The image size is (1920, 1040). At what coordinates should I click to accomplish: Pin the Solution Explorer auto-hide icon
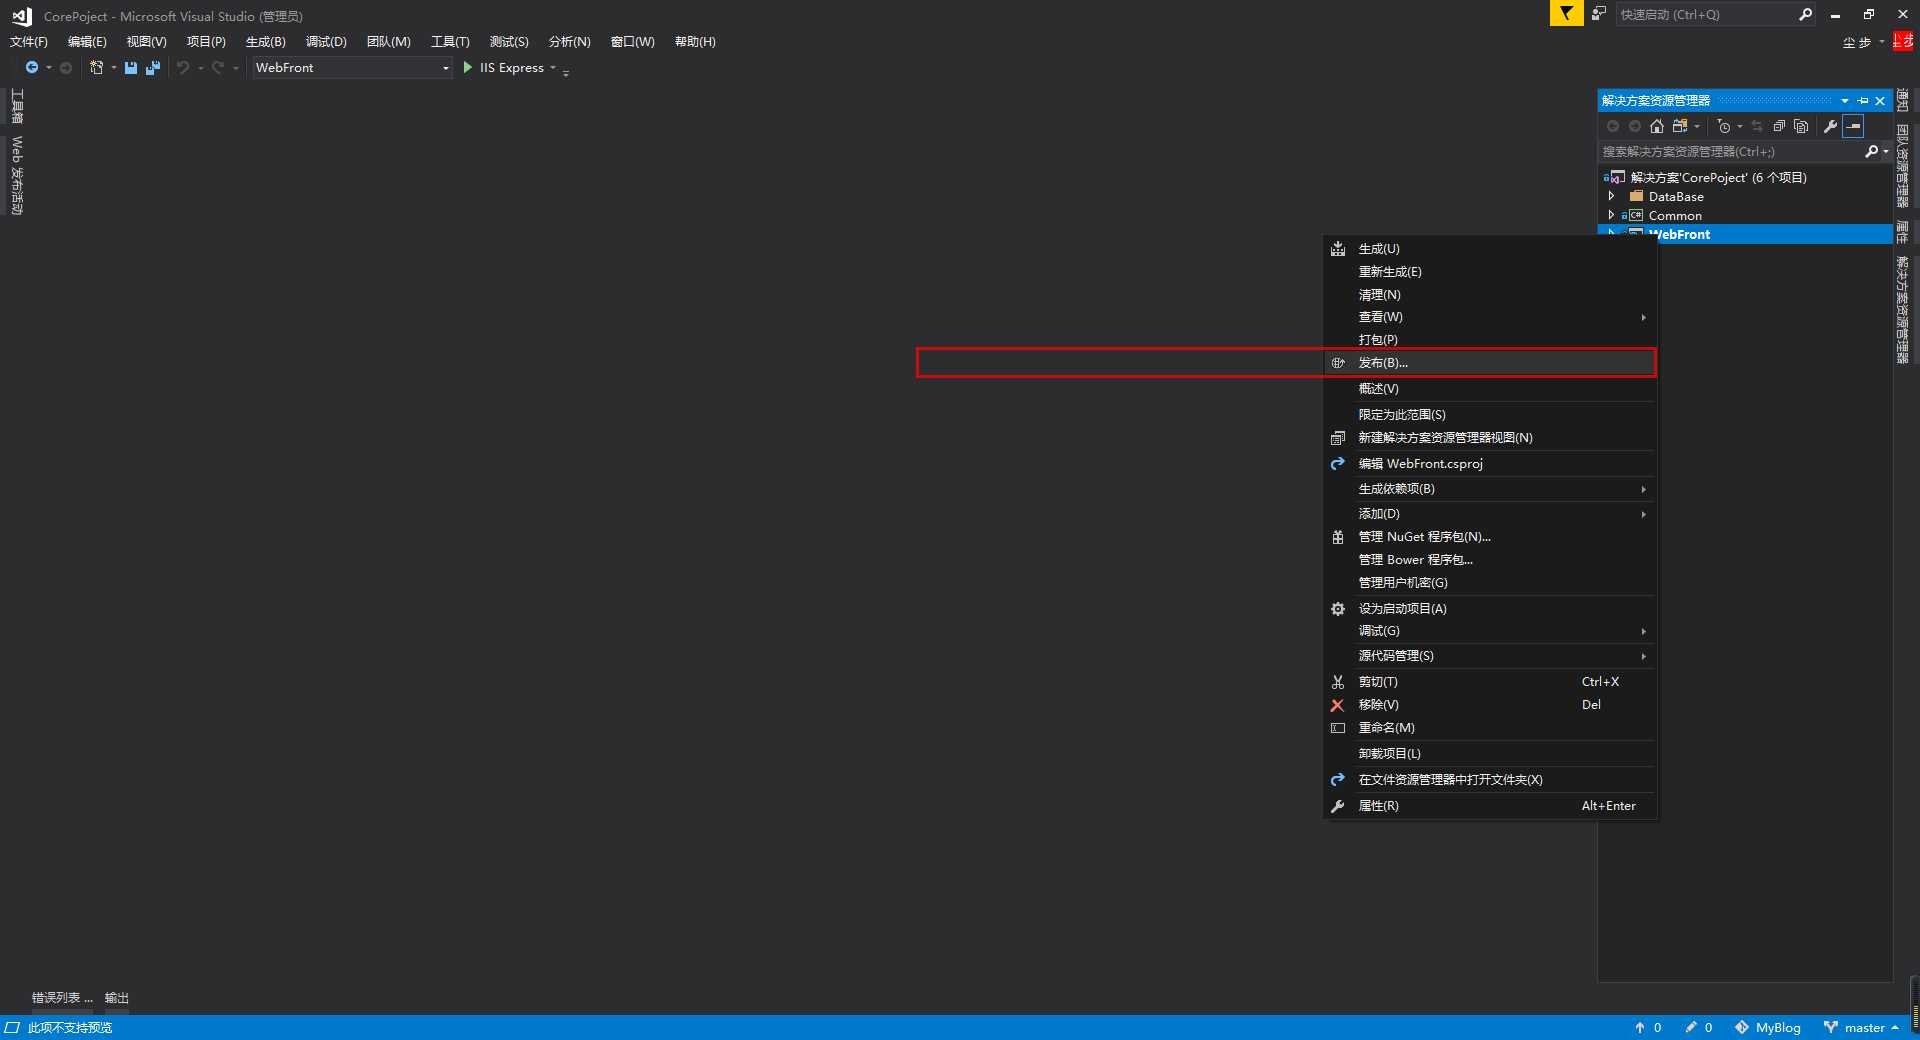pos(1863,101)
